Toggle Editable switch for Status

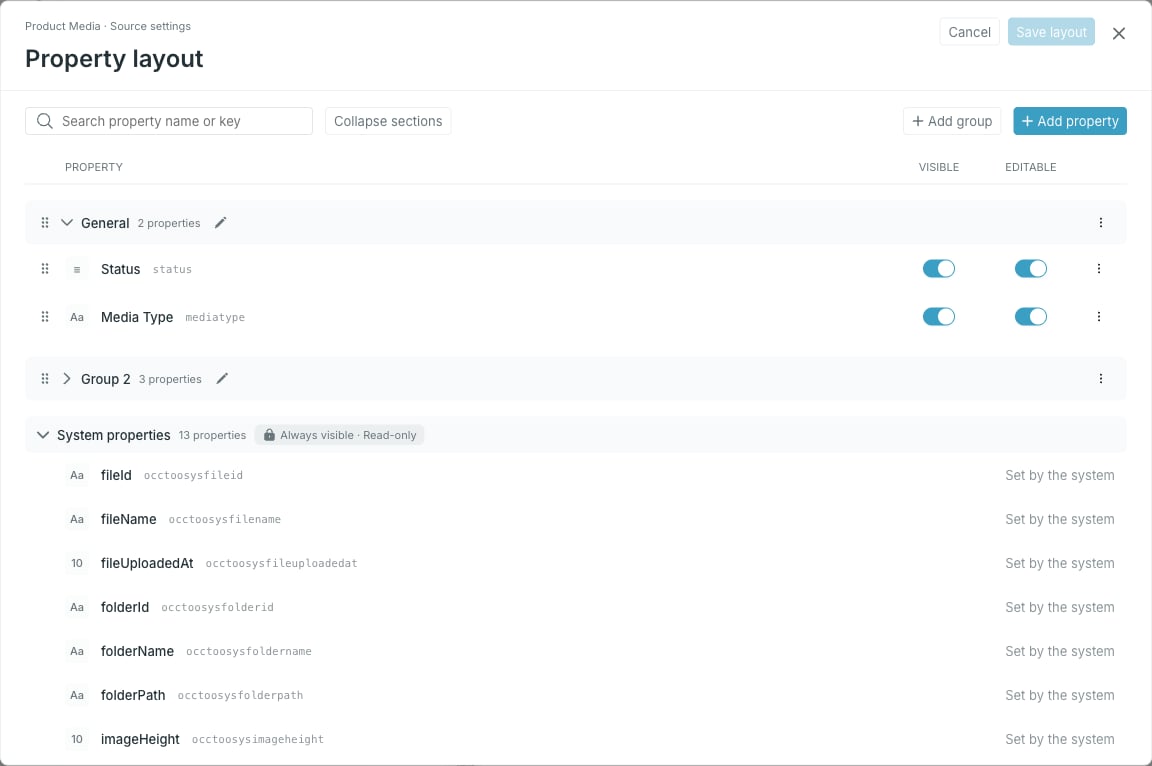pos(1030,269)
